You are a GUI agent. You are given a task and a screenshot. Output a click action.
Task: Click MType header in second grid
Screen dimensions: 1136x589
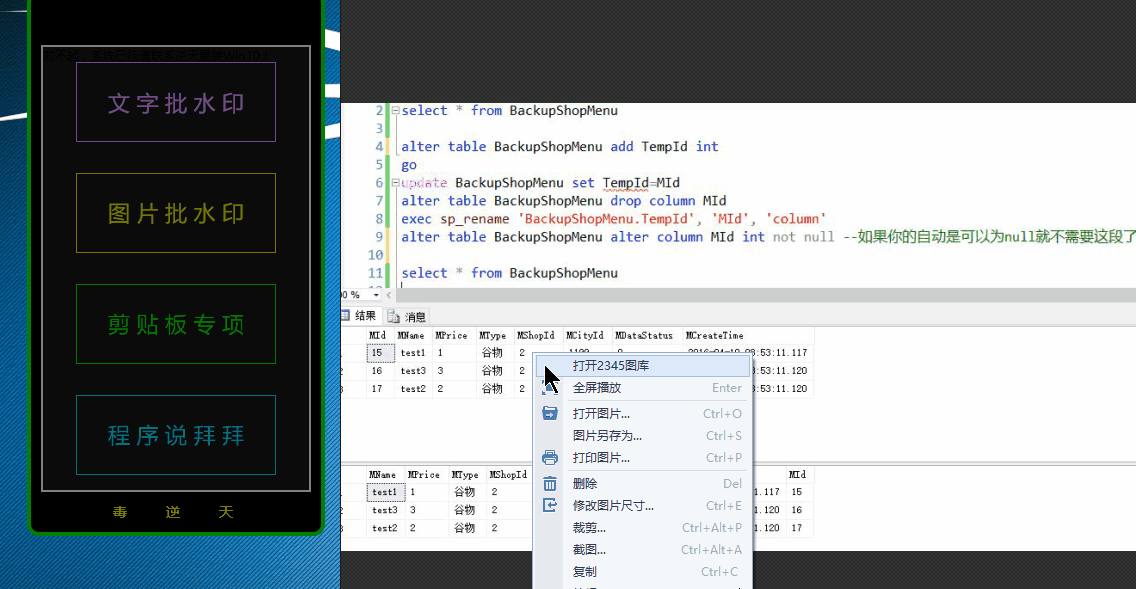coord(466,475)
